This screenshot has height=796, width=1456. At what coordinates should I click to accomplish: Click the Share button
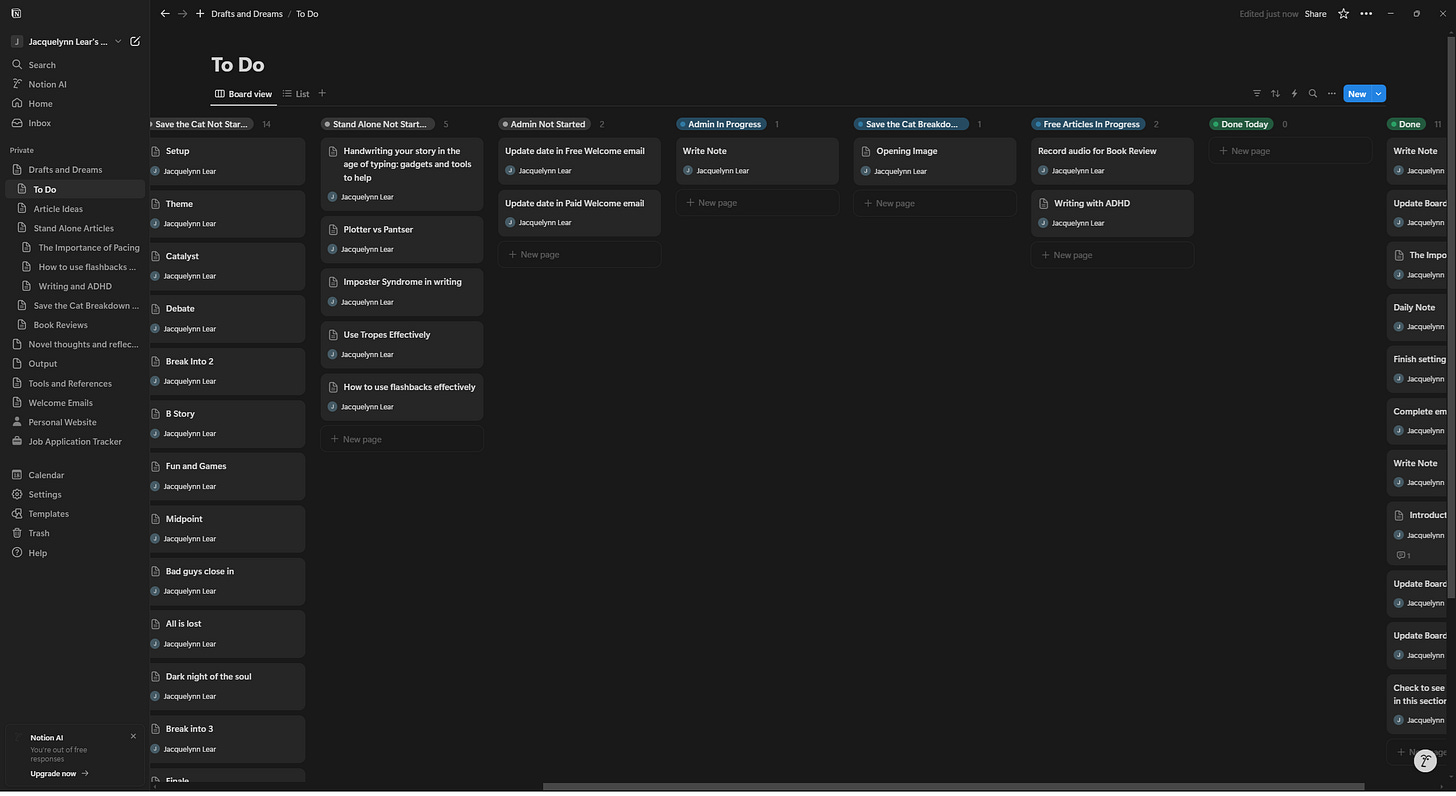(x=1315, y=14)
